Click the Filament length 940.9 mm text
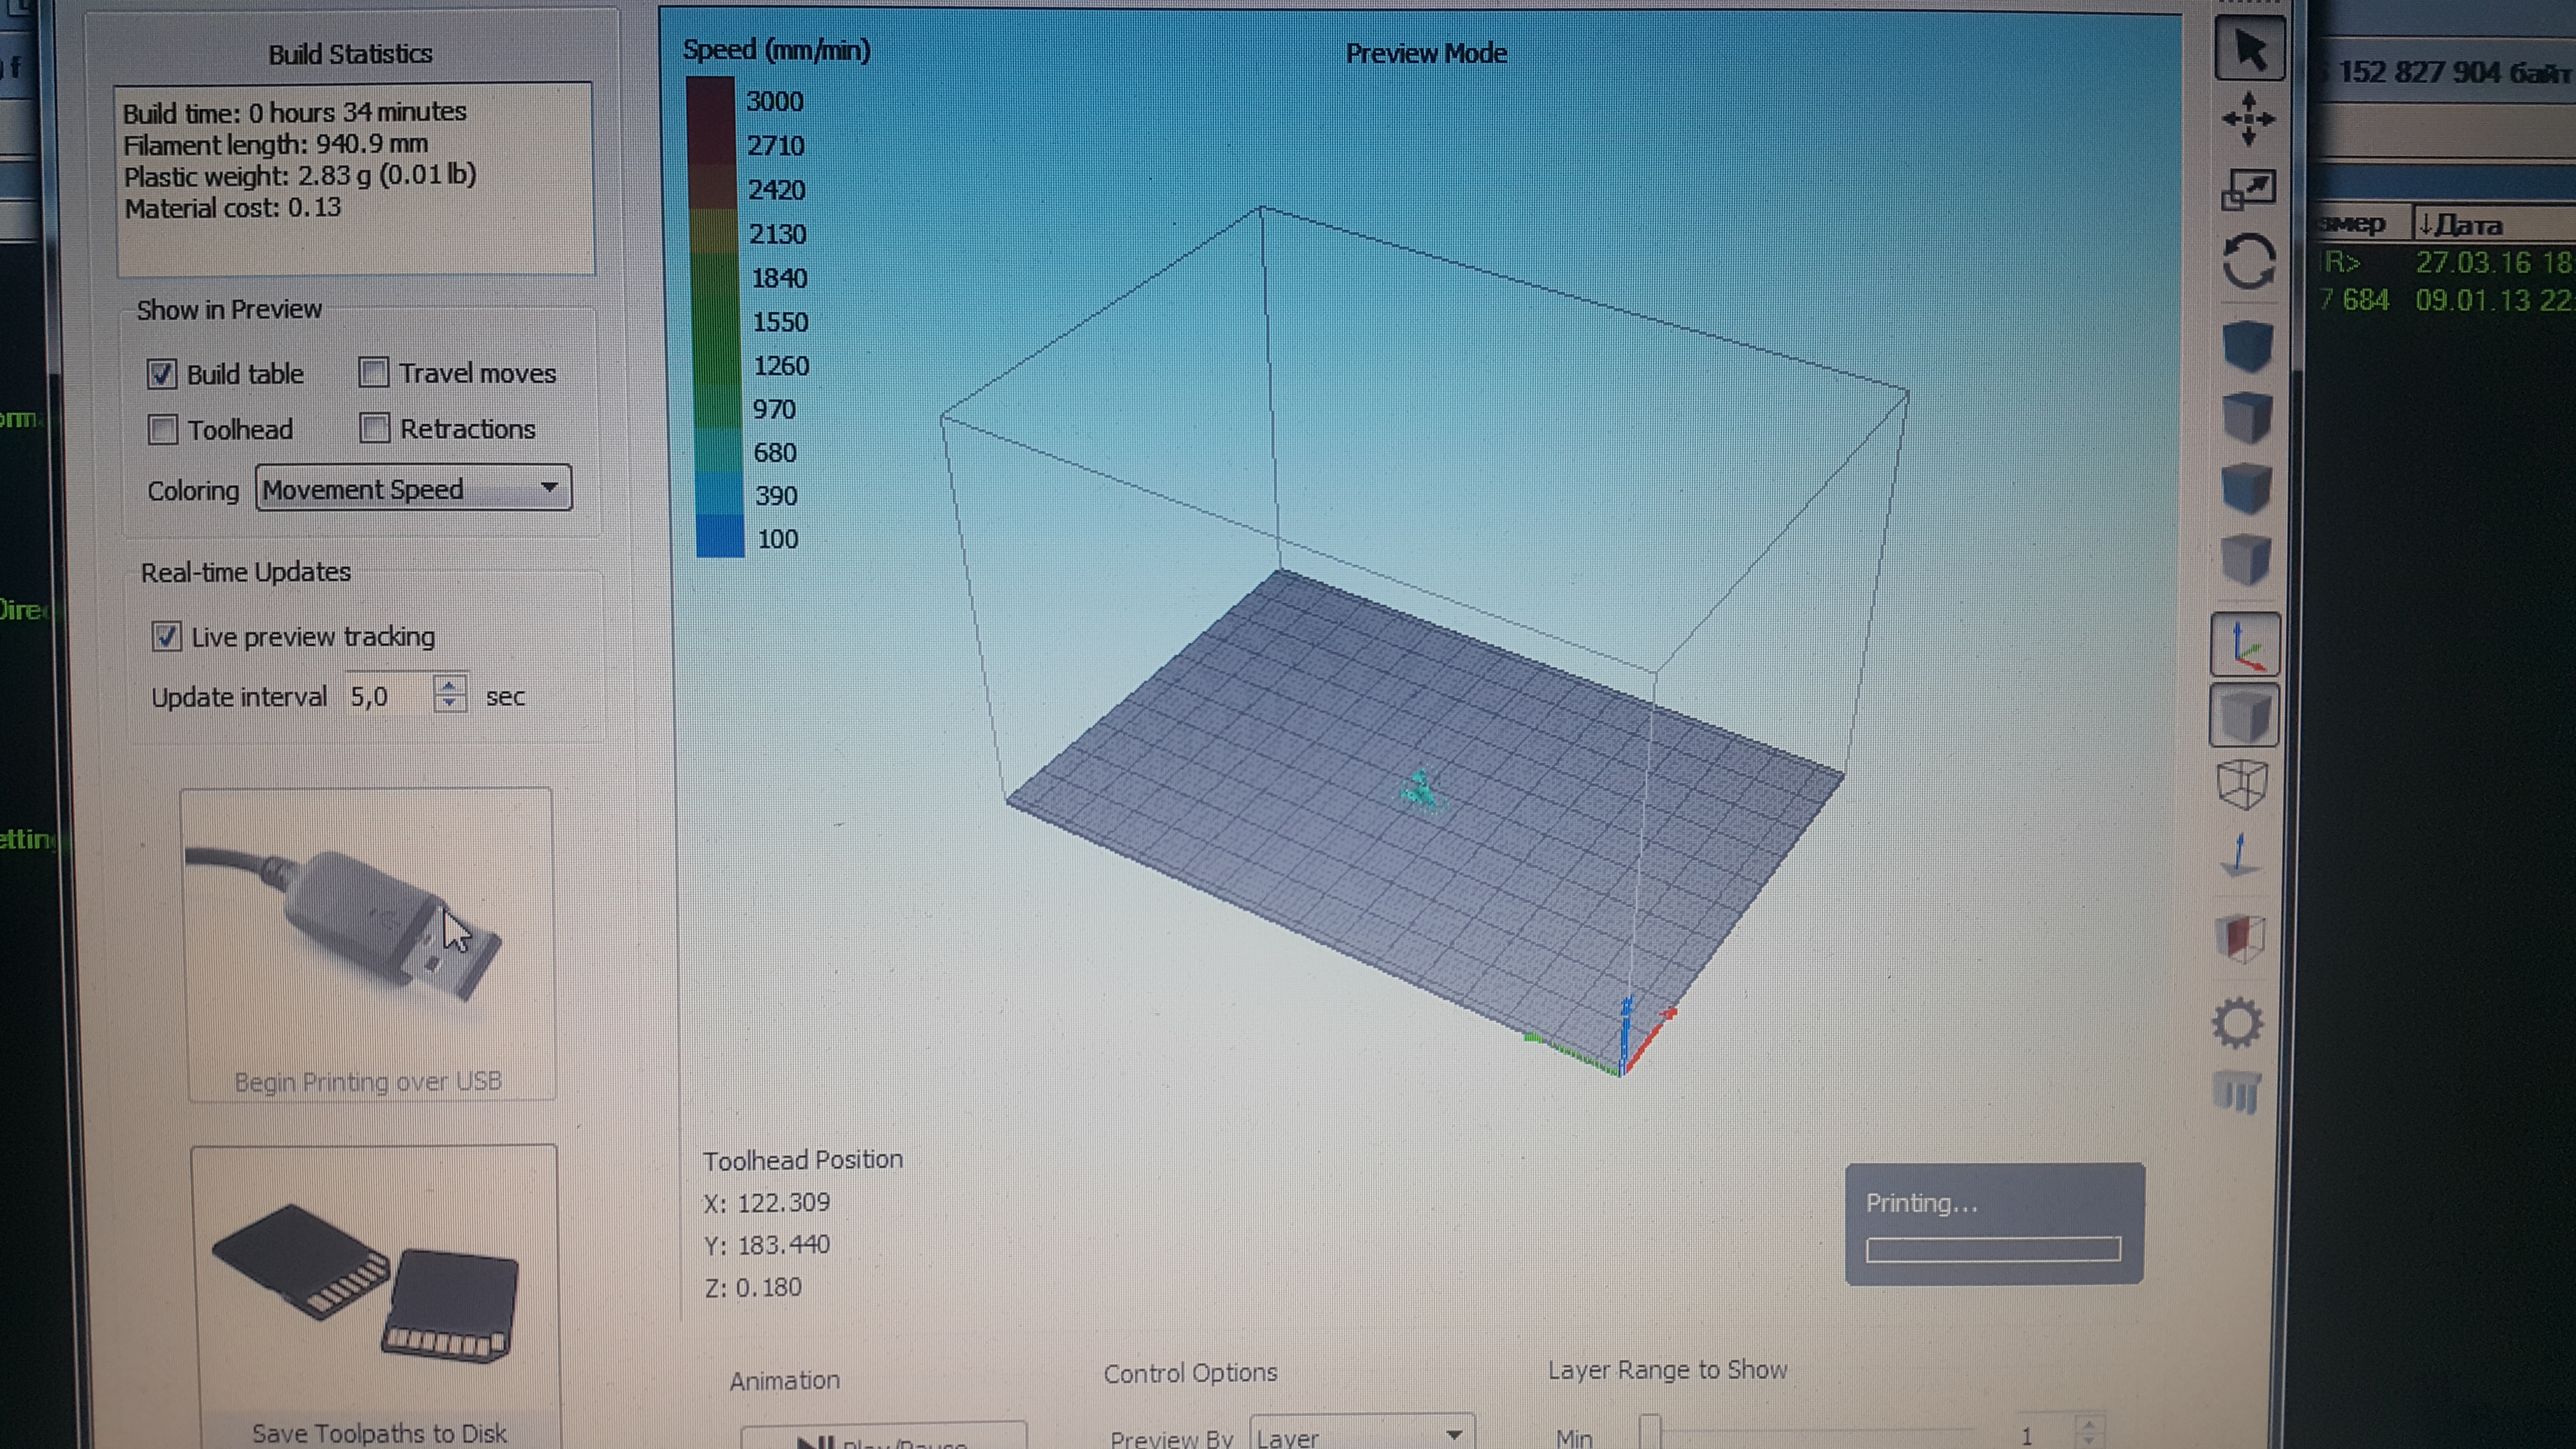 (x=275, y=144)
